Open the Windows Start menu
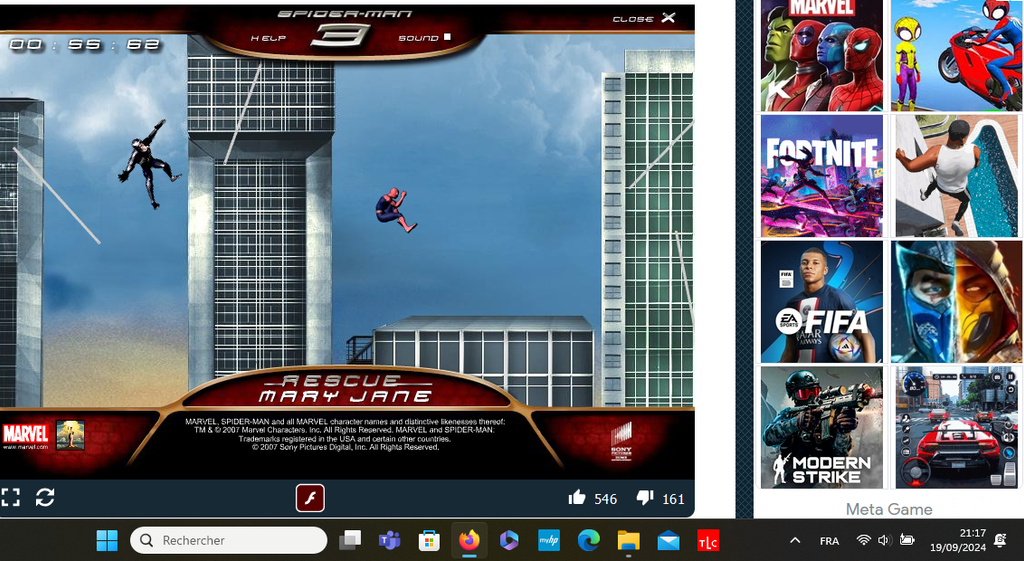The width and height of the screenshot is (1024, 561). point(107,540)
